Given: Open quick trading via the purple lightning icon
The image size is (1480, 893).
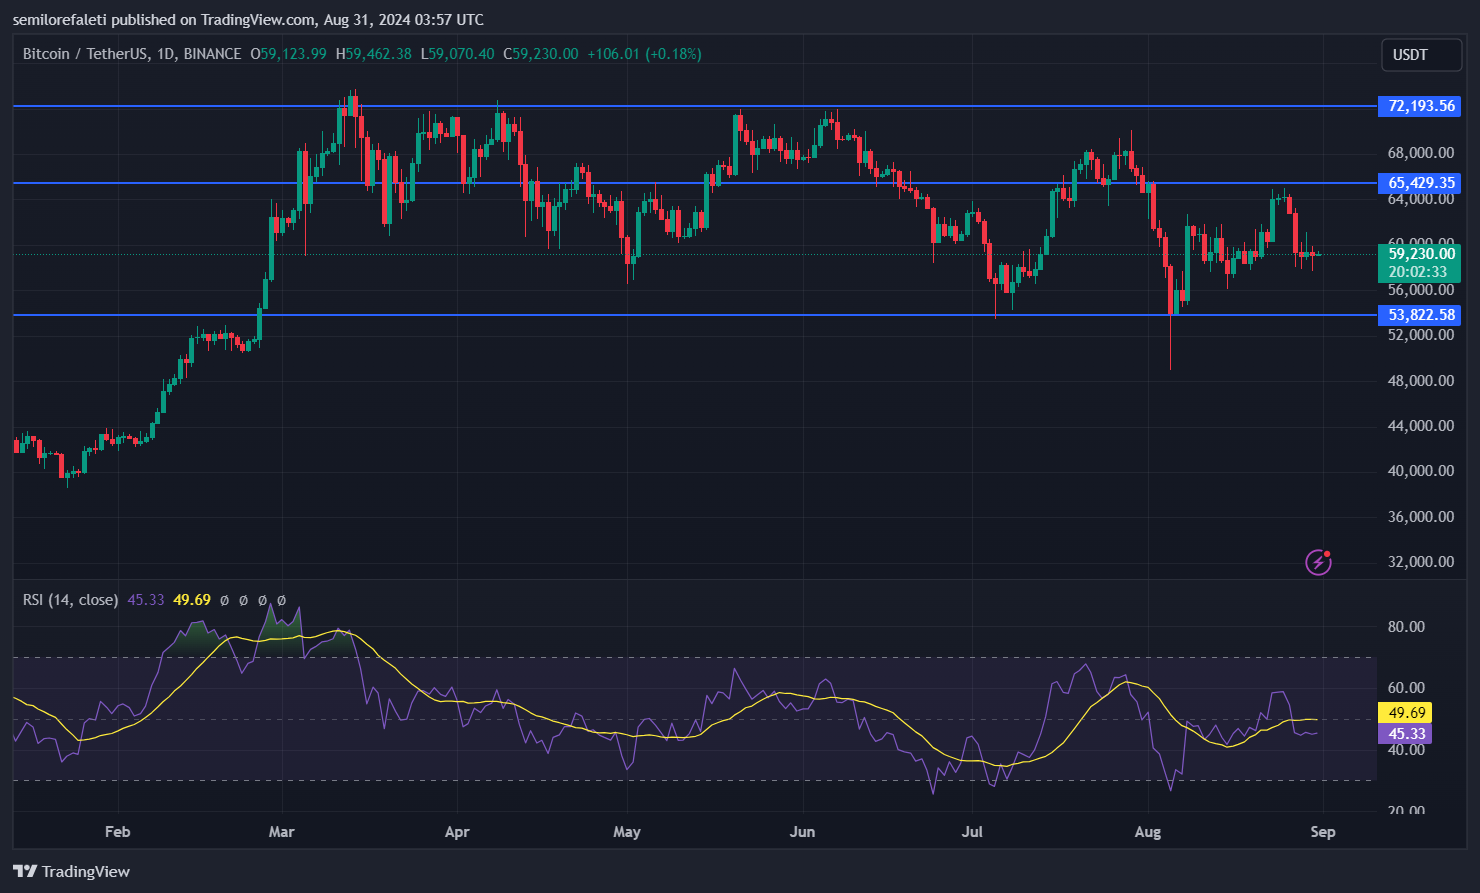Looking at the screenshot, I should [x=1318, y=562].
